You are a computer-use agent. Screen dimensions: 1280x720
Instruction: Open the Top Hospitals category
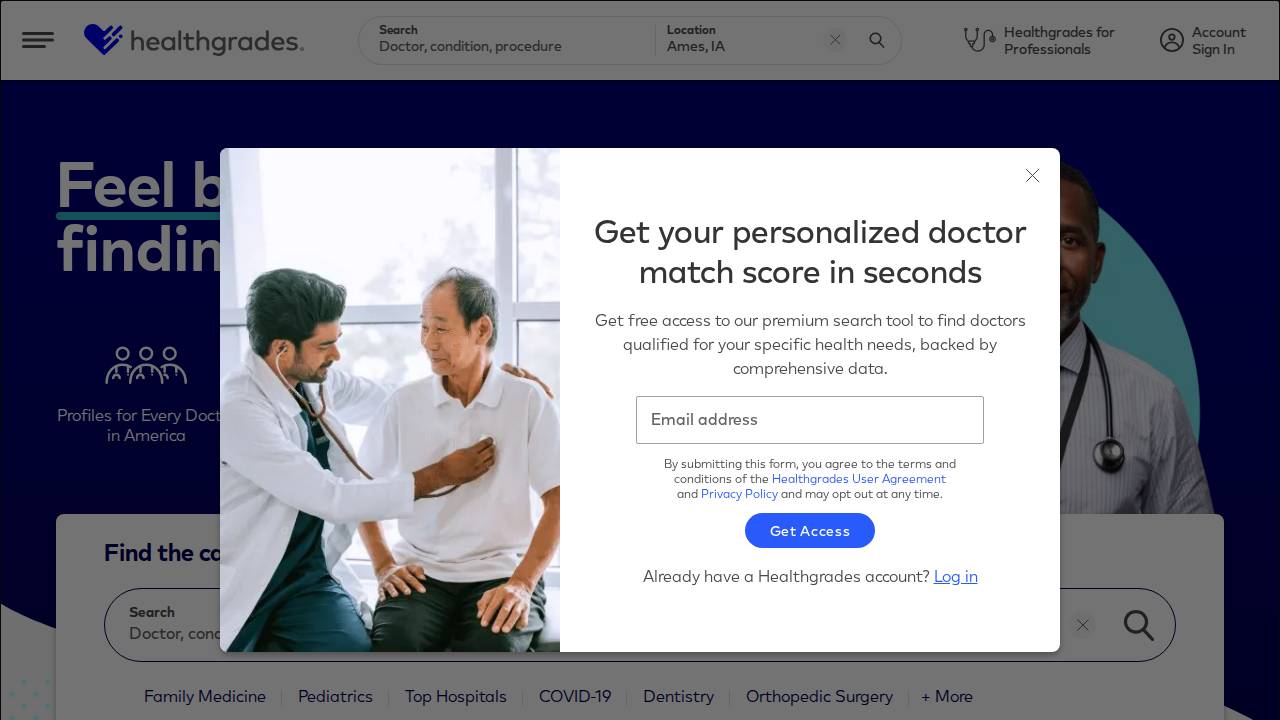(x=456, y=696)
